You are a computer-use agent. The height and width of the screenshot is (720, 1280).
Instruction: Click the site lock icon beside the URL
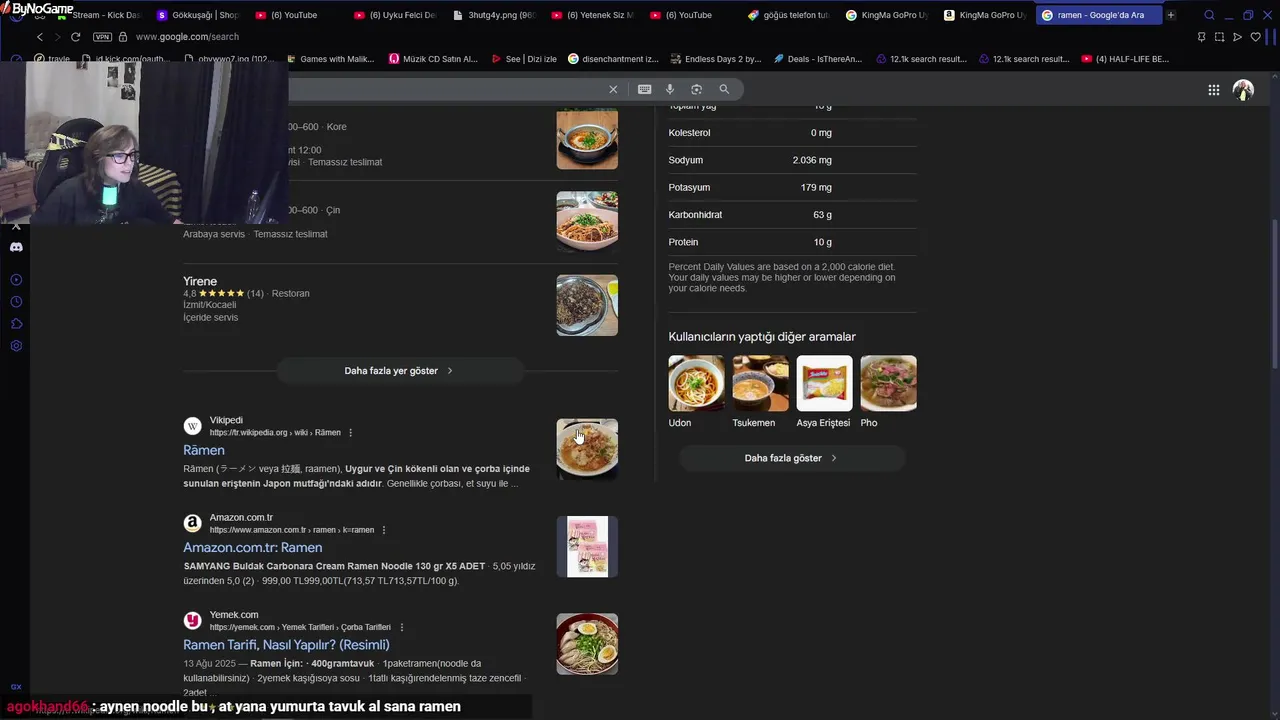(123, 37)
